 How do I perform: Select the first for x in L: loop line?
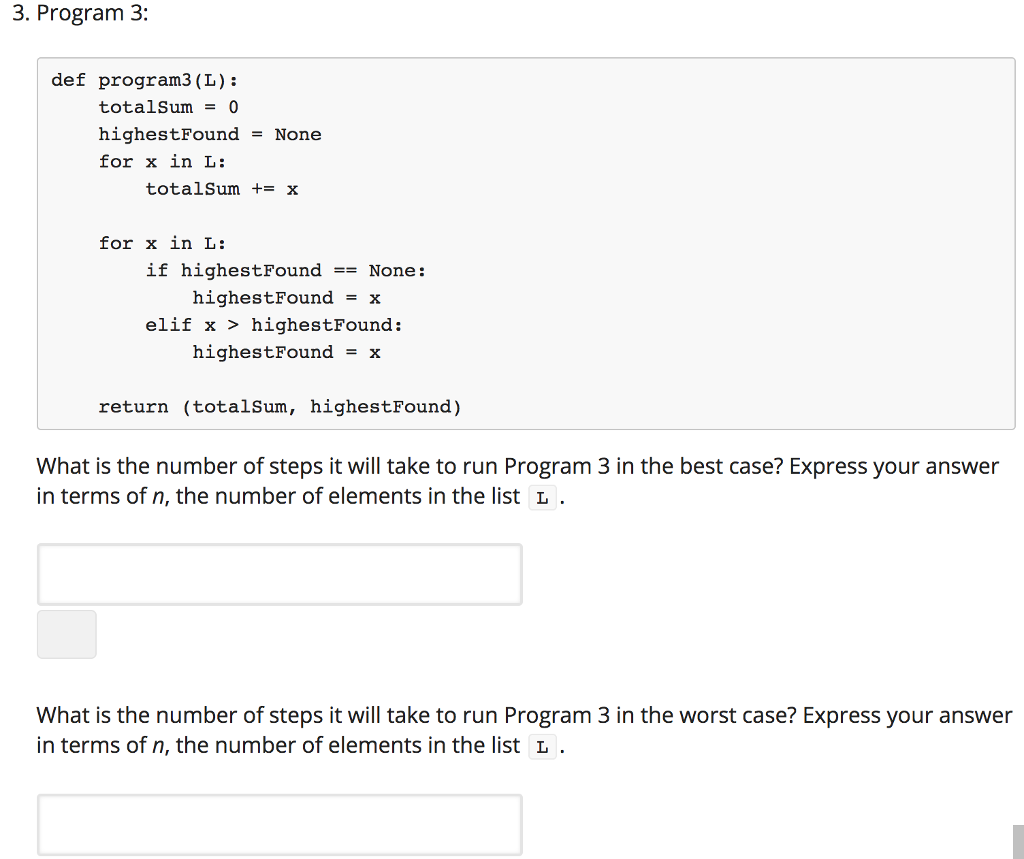(162, 161)
